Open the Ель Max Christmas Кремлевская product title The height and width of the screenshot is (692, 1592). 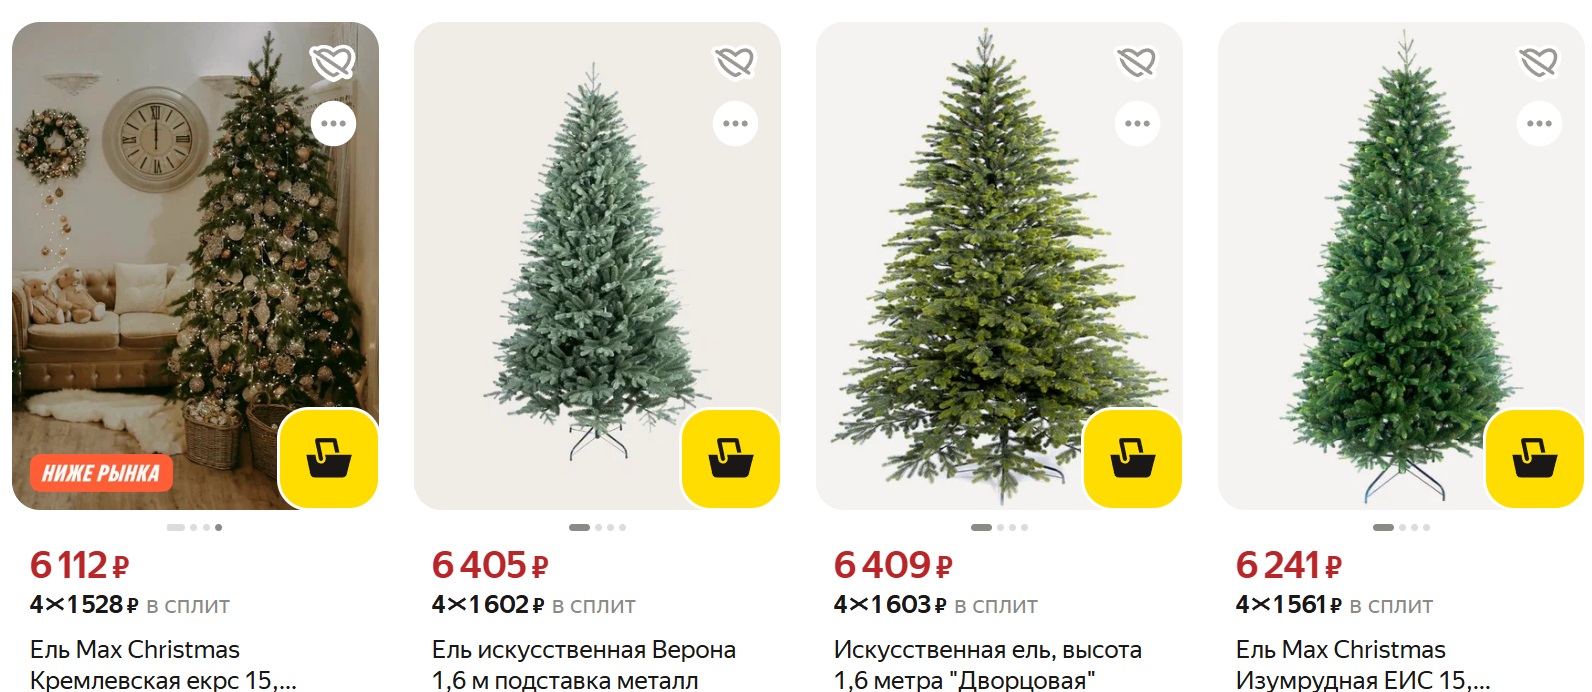click(x=163, y=665)
